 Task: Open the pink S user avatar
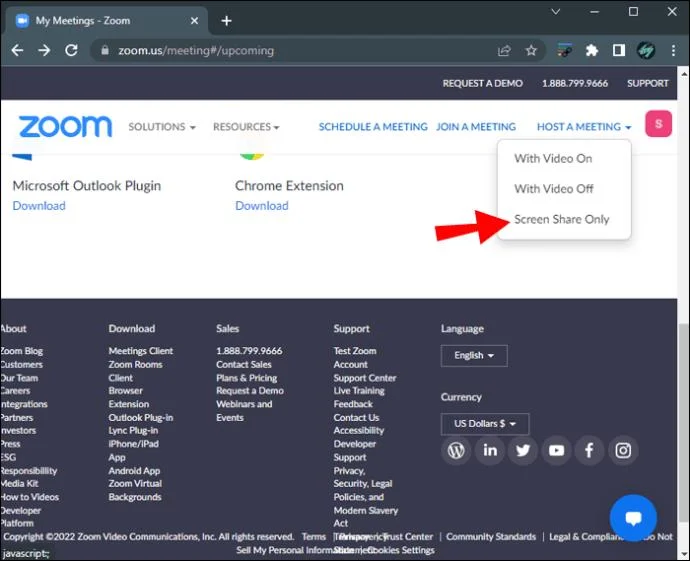pos(658,124)
